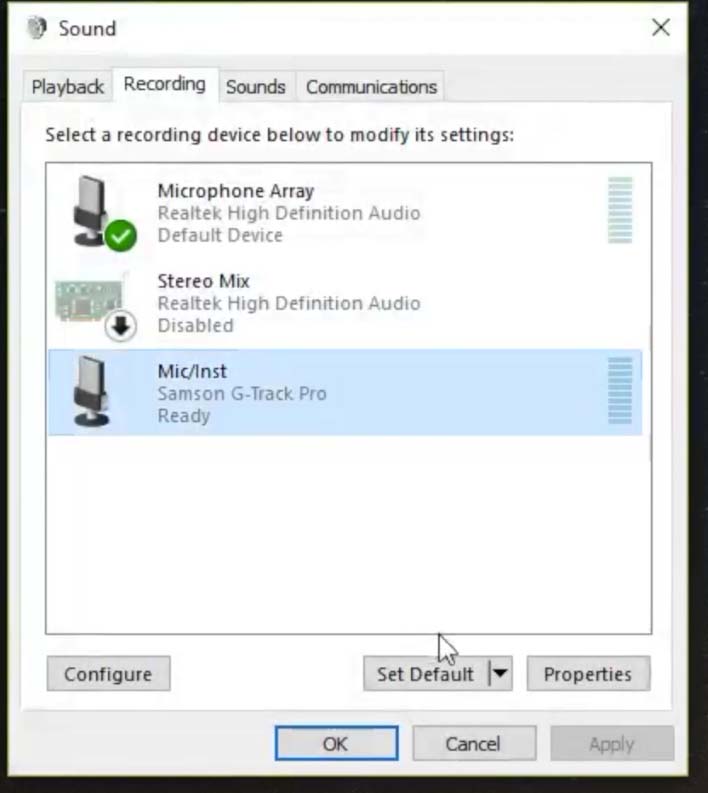This screenshot has width=708, height=793.
Task: Open the Set Default dropdown arrow
Action: [x=500, y=673]
